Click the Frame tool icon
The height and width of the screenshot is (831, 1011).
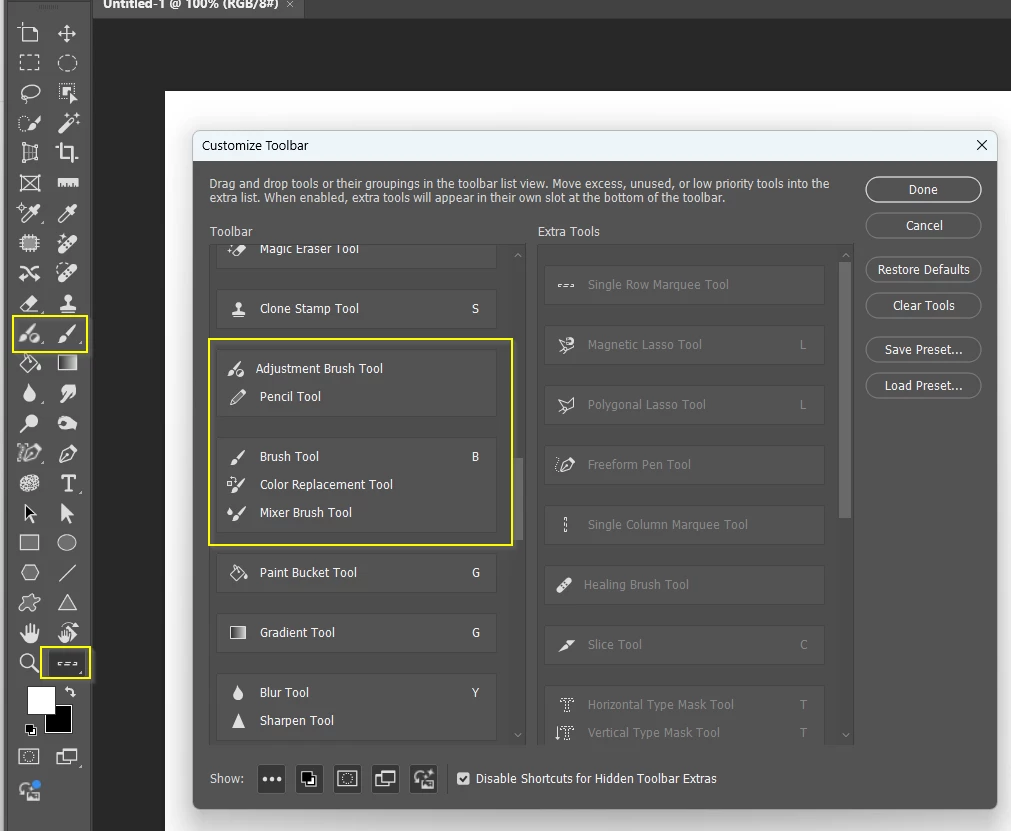point(30,183)
